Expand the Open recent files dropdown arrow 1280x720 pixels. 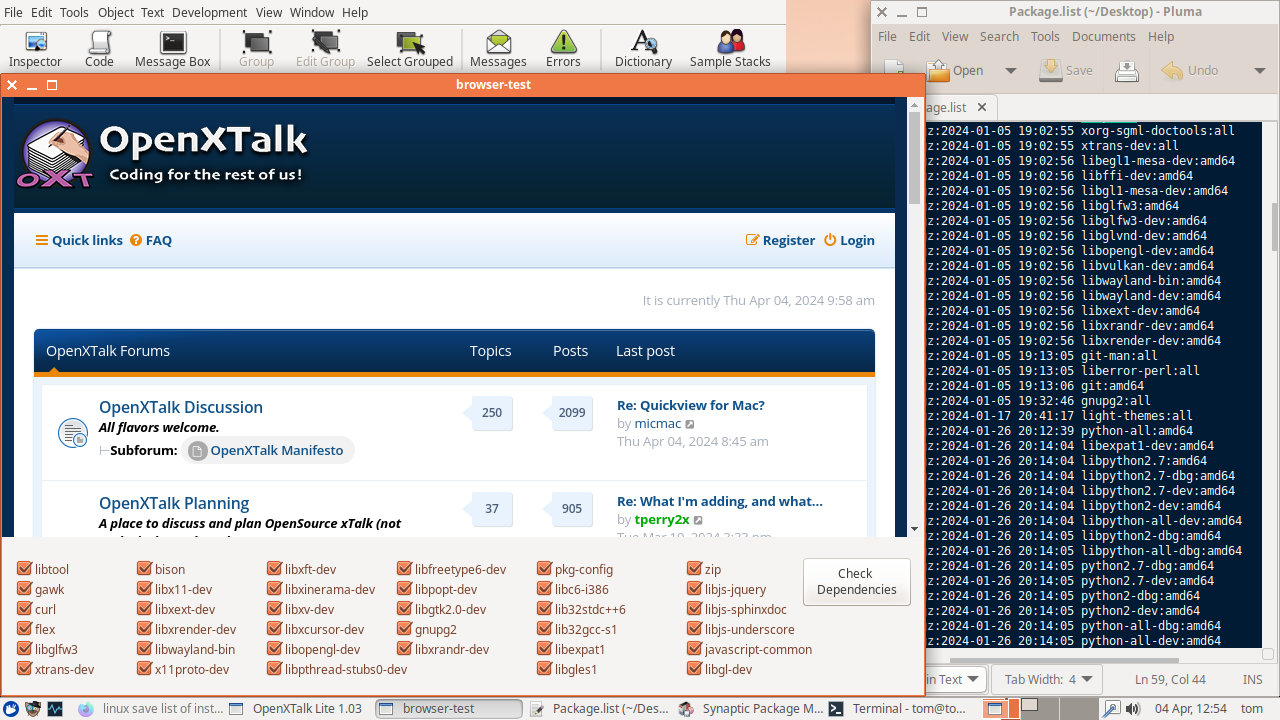[x=1010, y=71]
